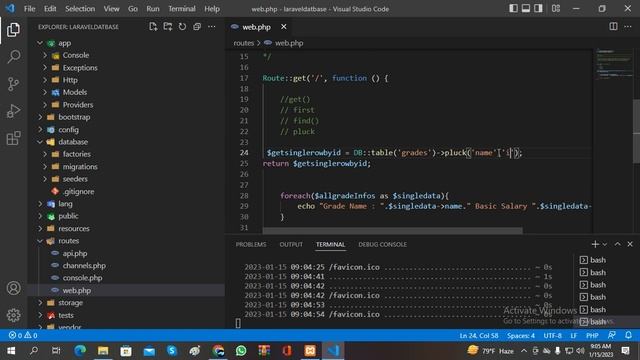Screen dimensions: 640x360
Task: Open the File menu
Action: [29, 9]
